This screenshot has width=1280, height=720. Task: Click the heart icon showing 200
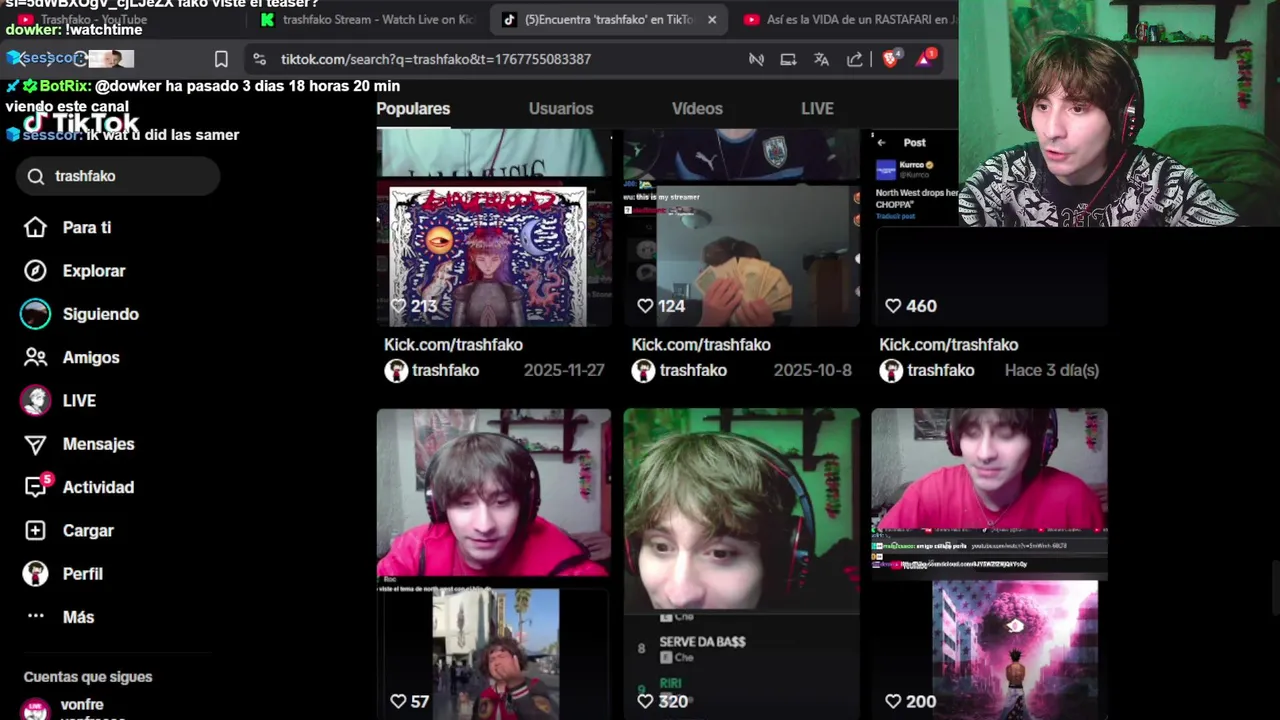coord(893,701)
